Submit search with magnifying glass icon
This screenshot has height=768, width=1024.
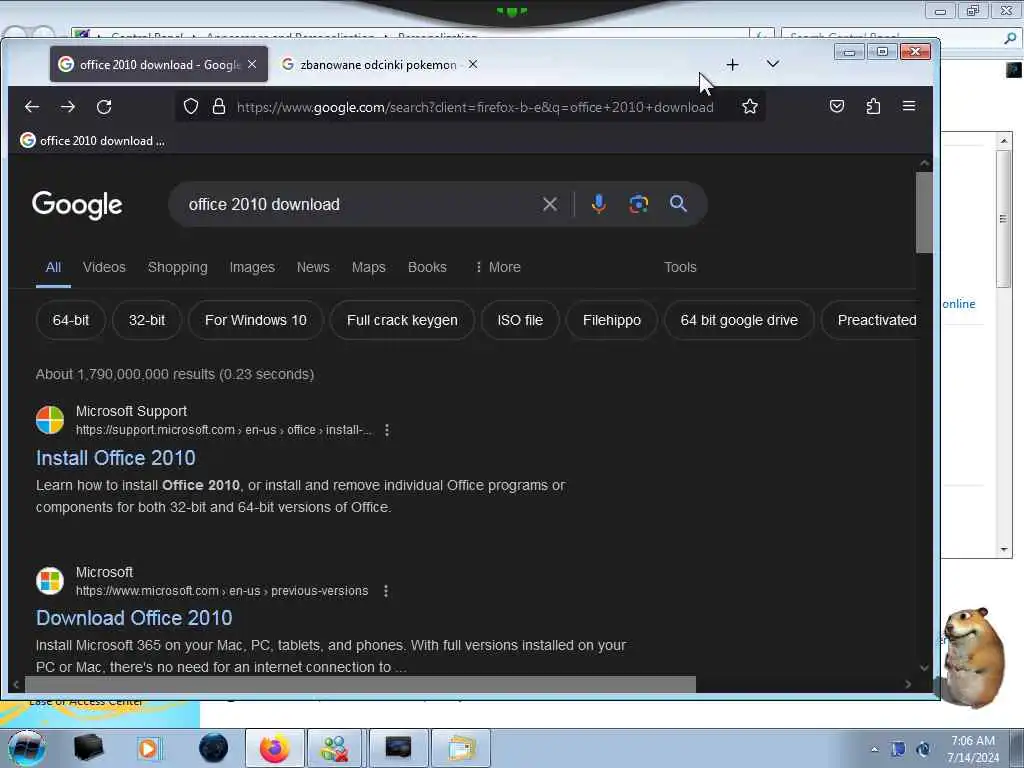coord(678,204)
